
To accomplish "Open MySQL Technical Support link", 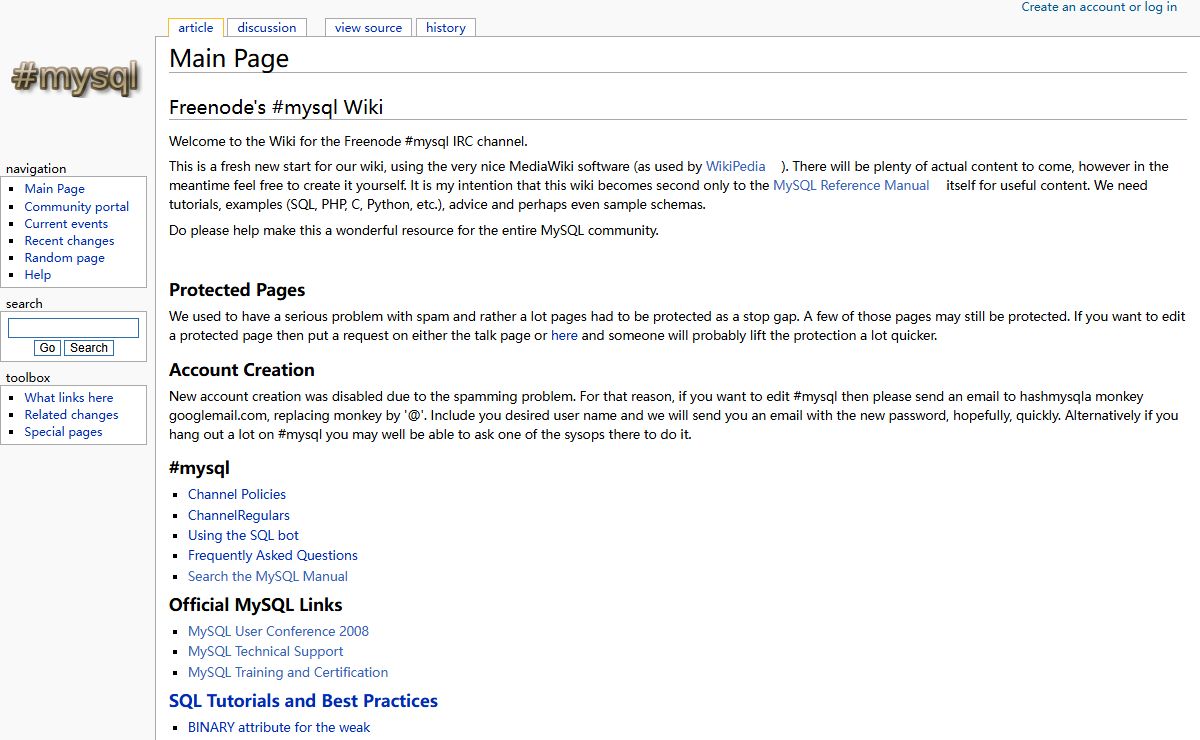I will click(x=266, y=651).
